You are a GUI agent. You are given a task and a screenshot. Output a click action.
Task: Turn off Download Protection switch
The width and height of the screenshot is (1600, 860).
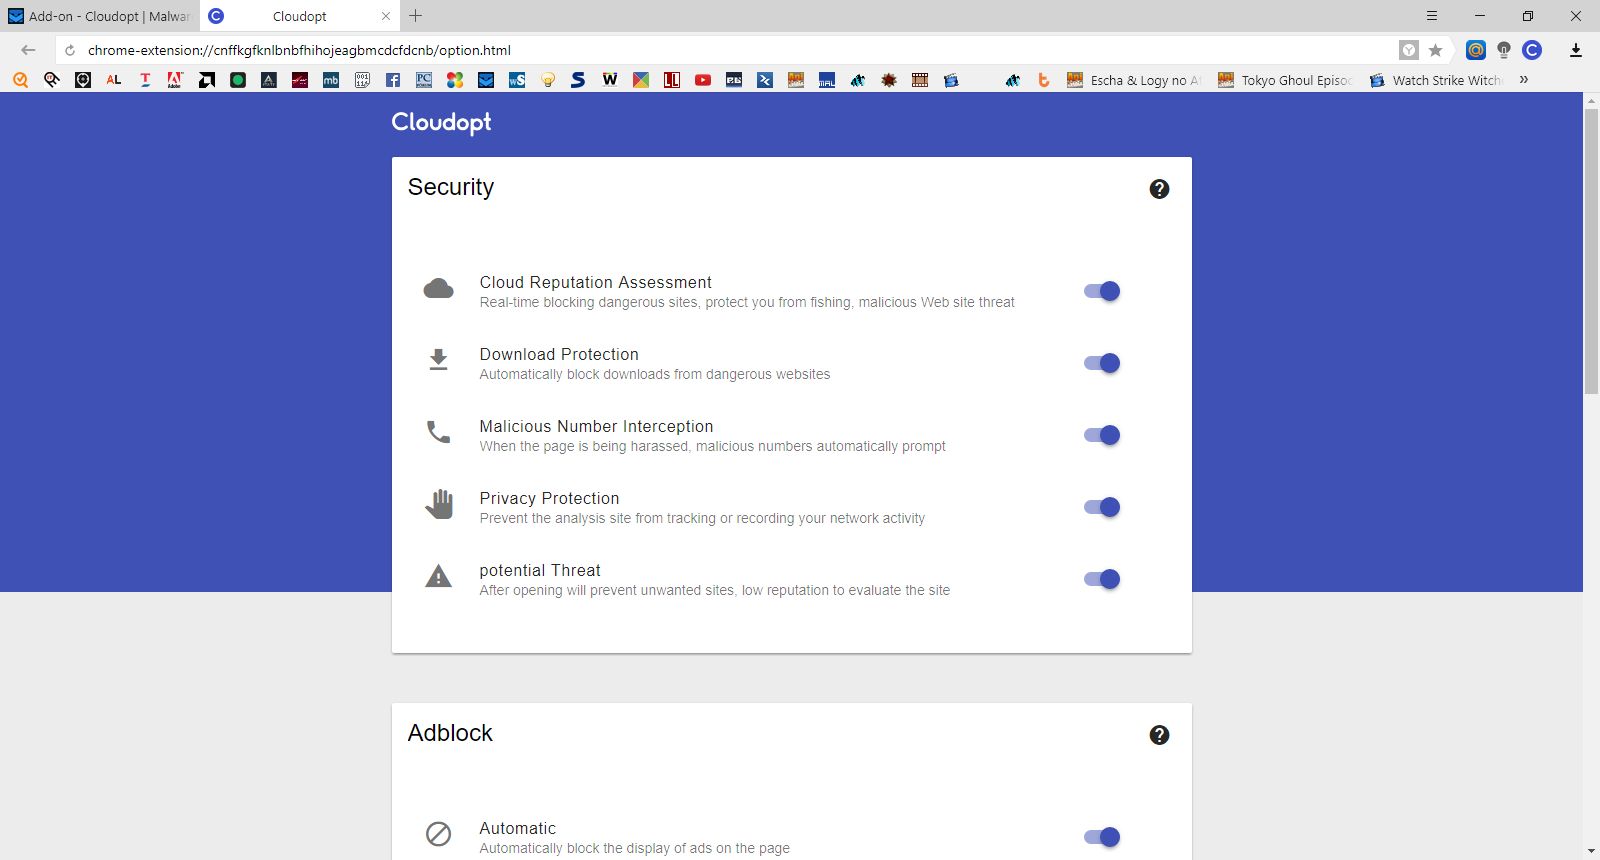[x=1102, y=363]
